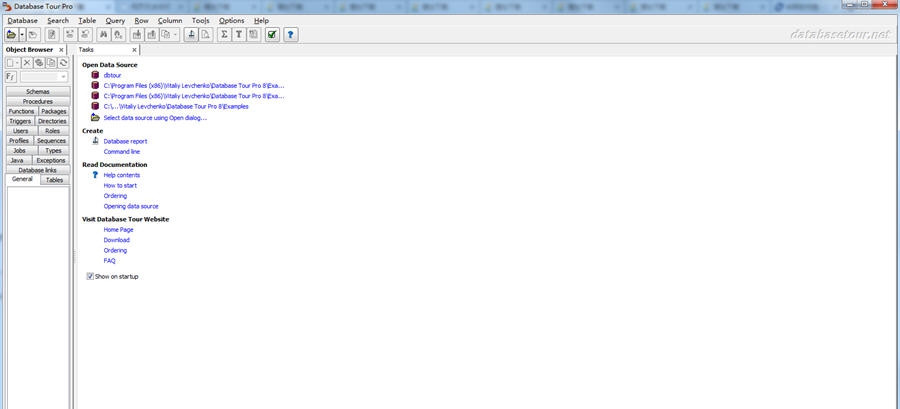Click the Download website link
The width and height of the screenshot is (900, 409).
(117, 240)
